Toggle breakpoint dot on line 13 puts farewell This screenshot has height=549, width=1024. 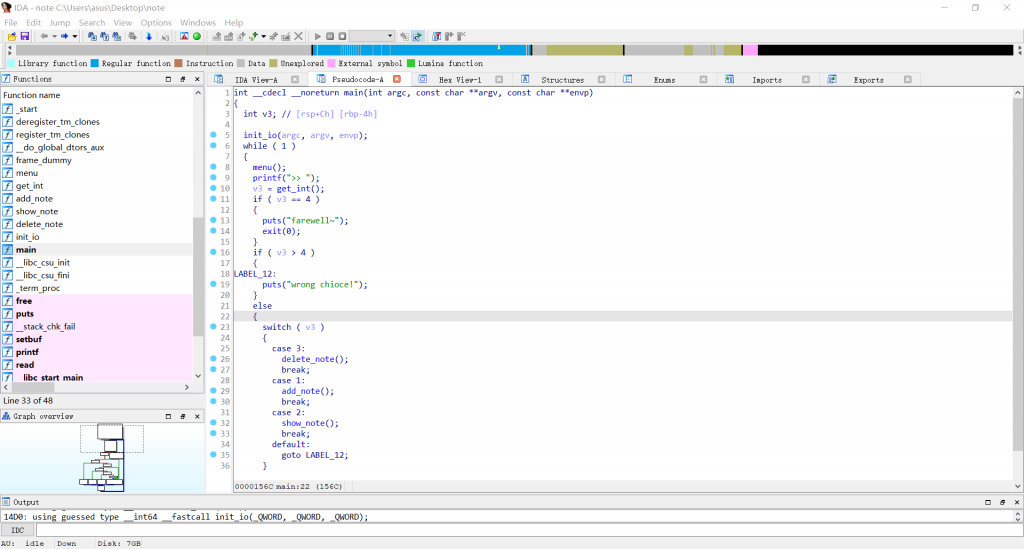[x=214, y=220]
